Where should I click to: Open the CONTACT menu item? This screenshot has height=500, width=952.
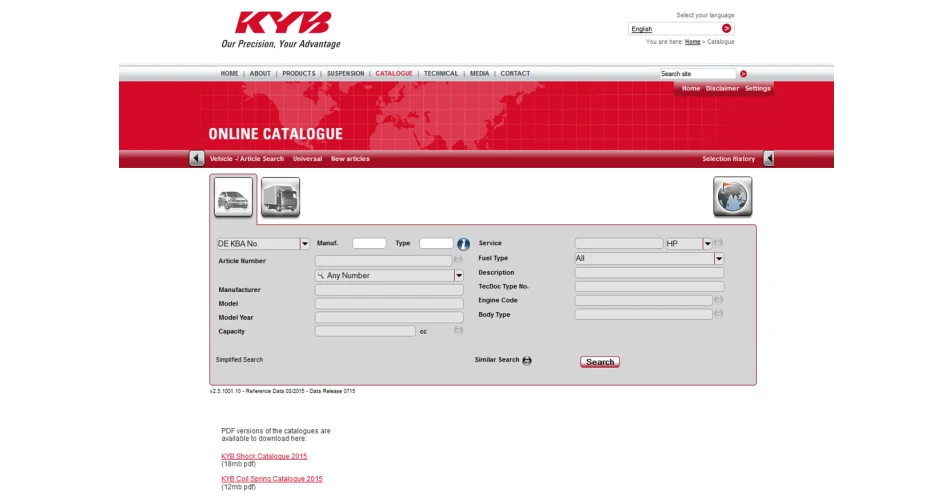click(x=515, y=73)
